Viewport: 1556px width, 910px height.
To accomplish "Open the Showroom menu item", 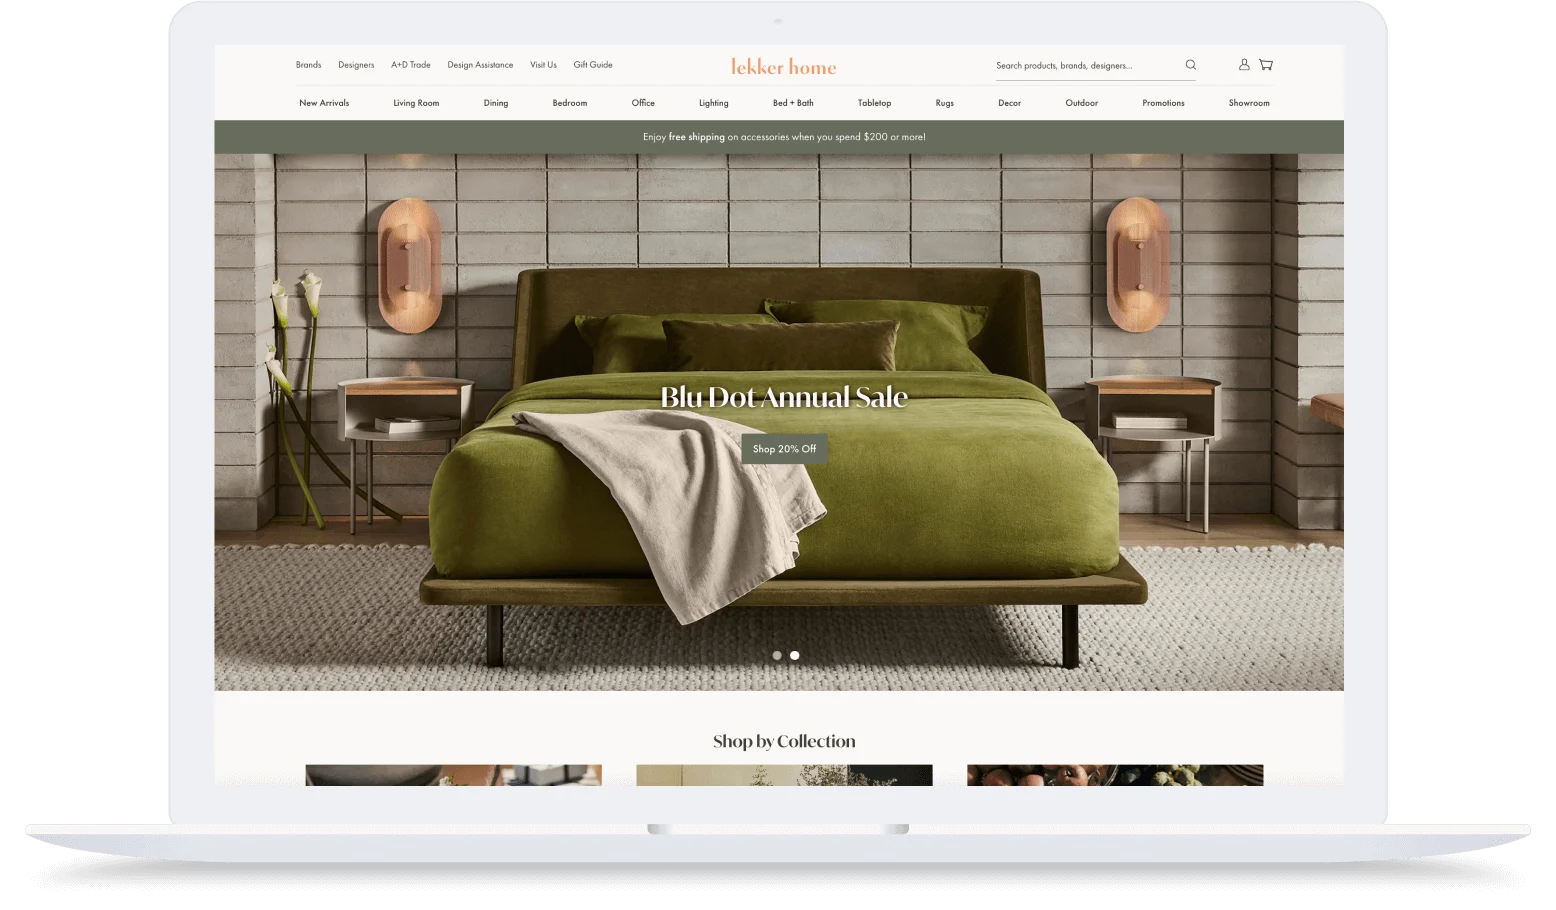I will (1249, 103).
